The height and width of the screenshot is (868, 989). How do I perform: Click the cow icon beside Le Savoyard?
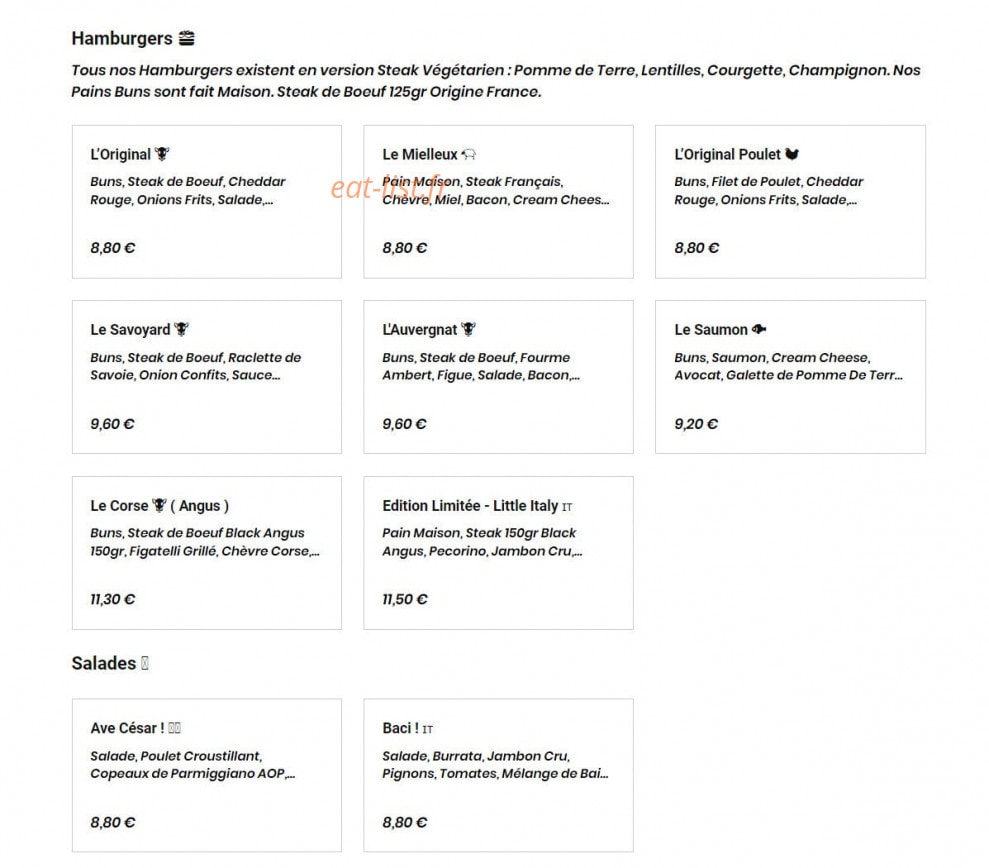tap(182, 329)
